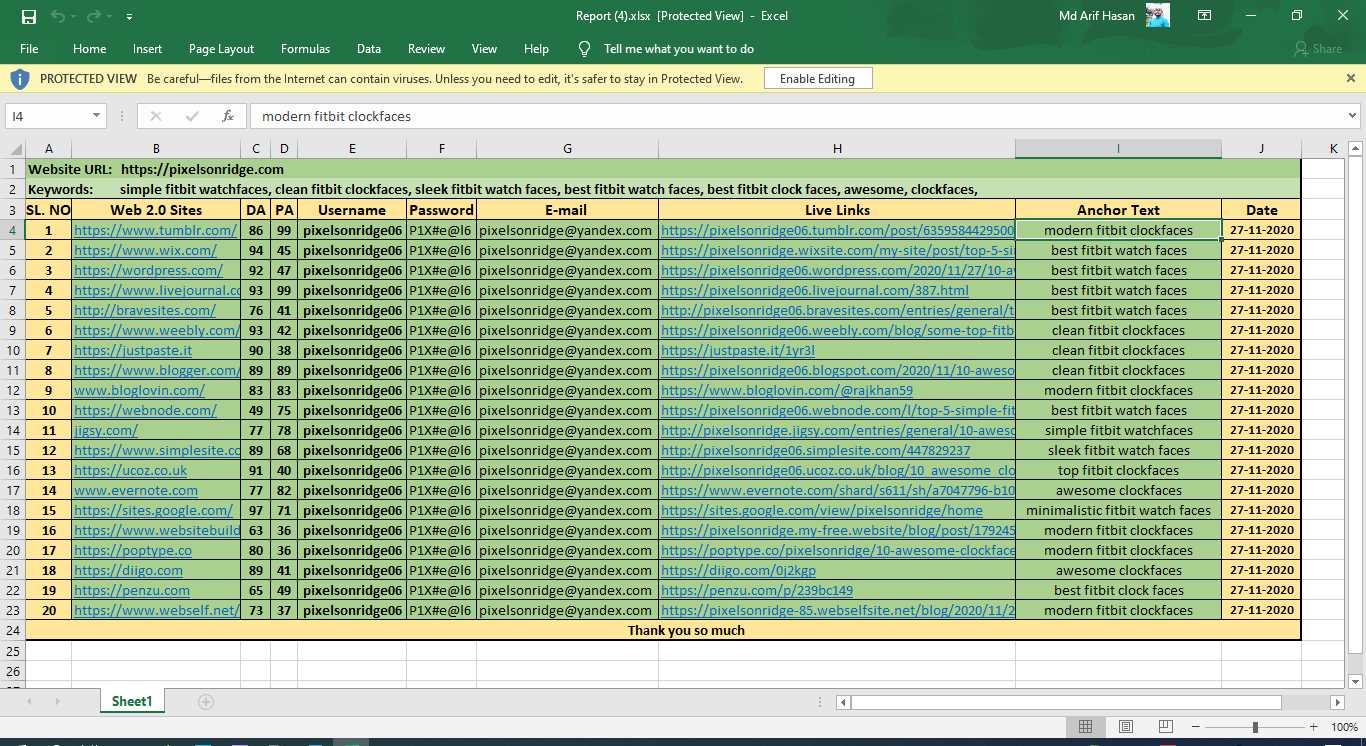Open the File menu
The width and height of the screenshot is (1366, 746).
click(29, 49)
